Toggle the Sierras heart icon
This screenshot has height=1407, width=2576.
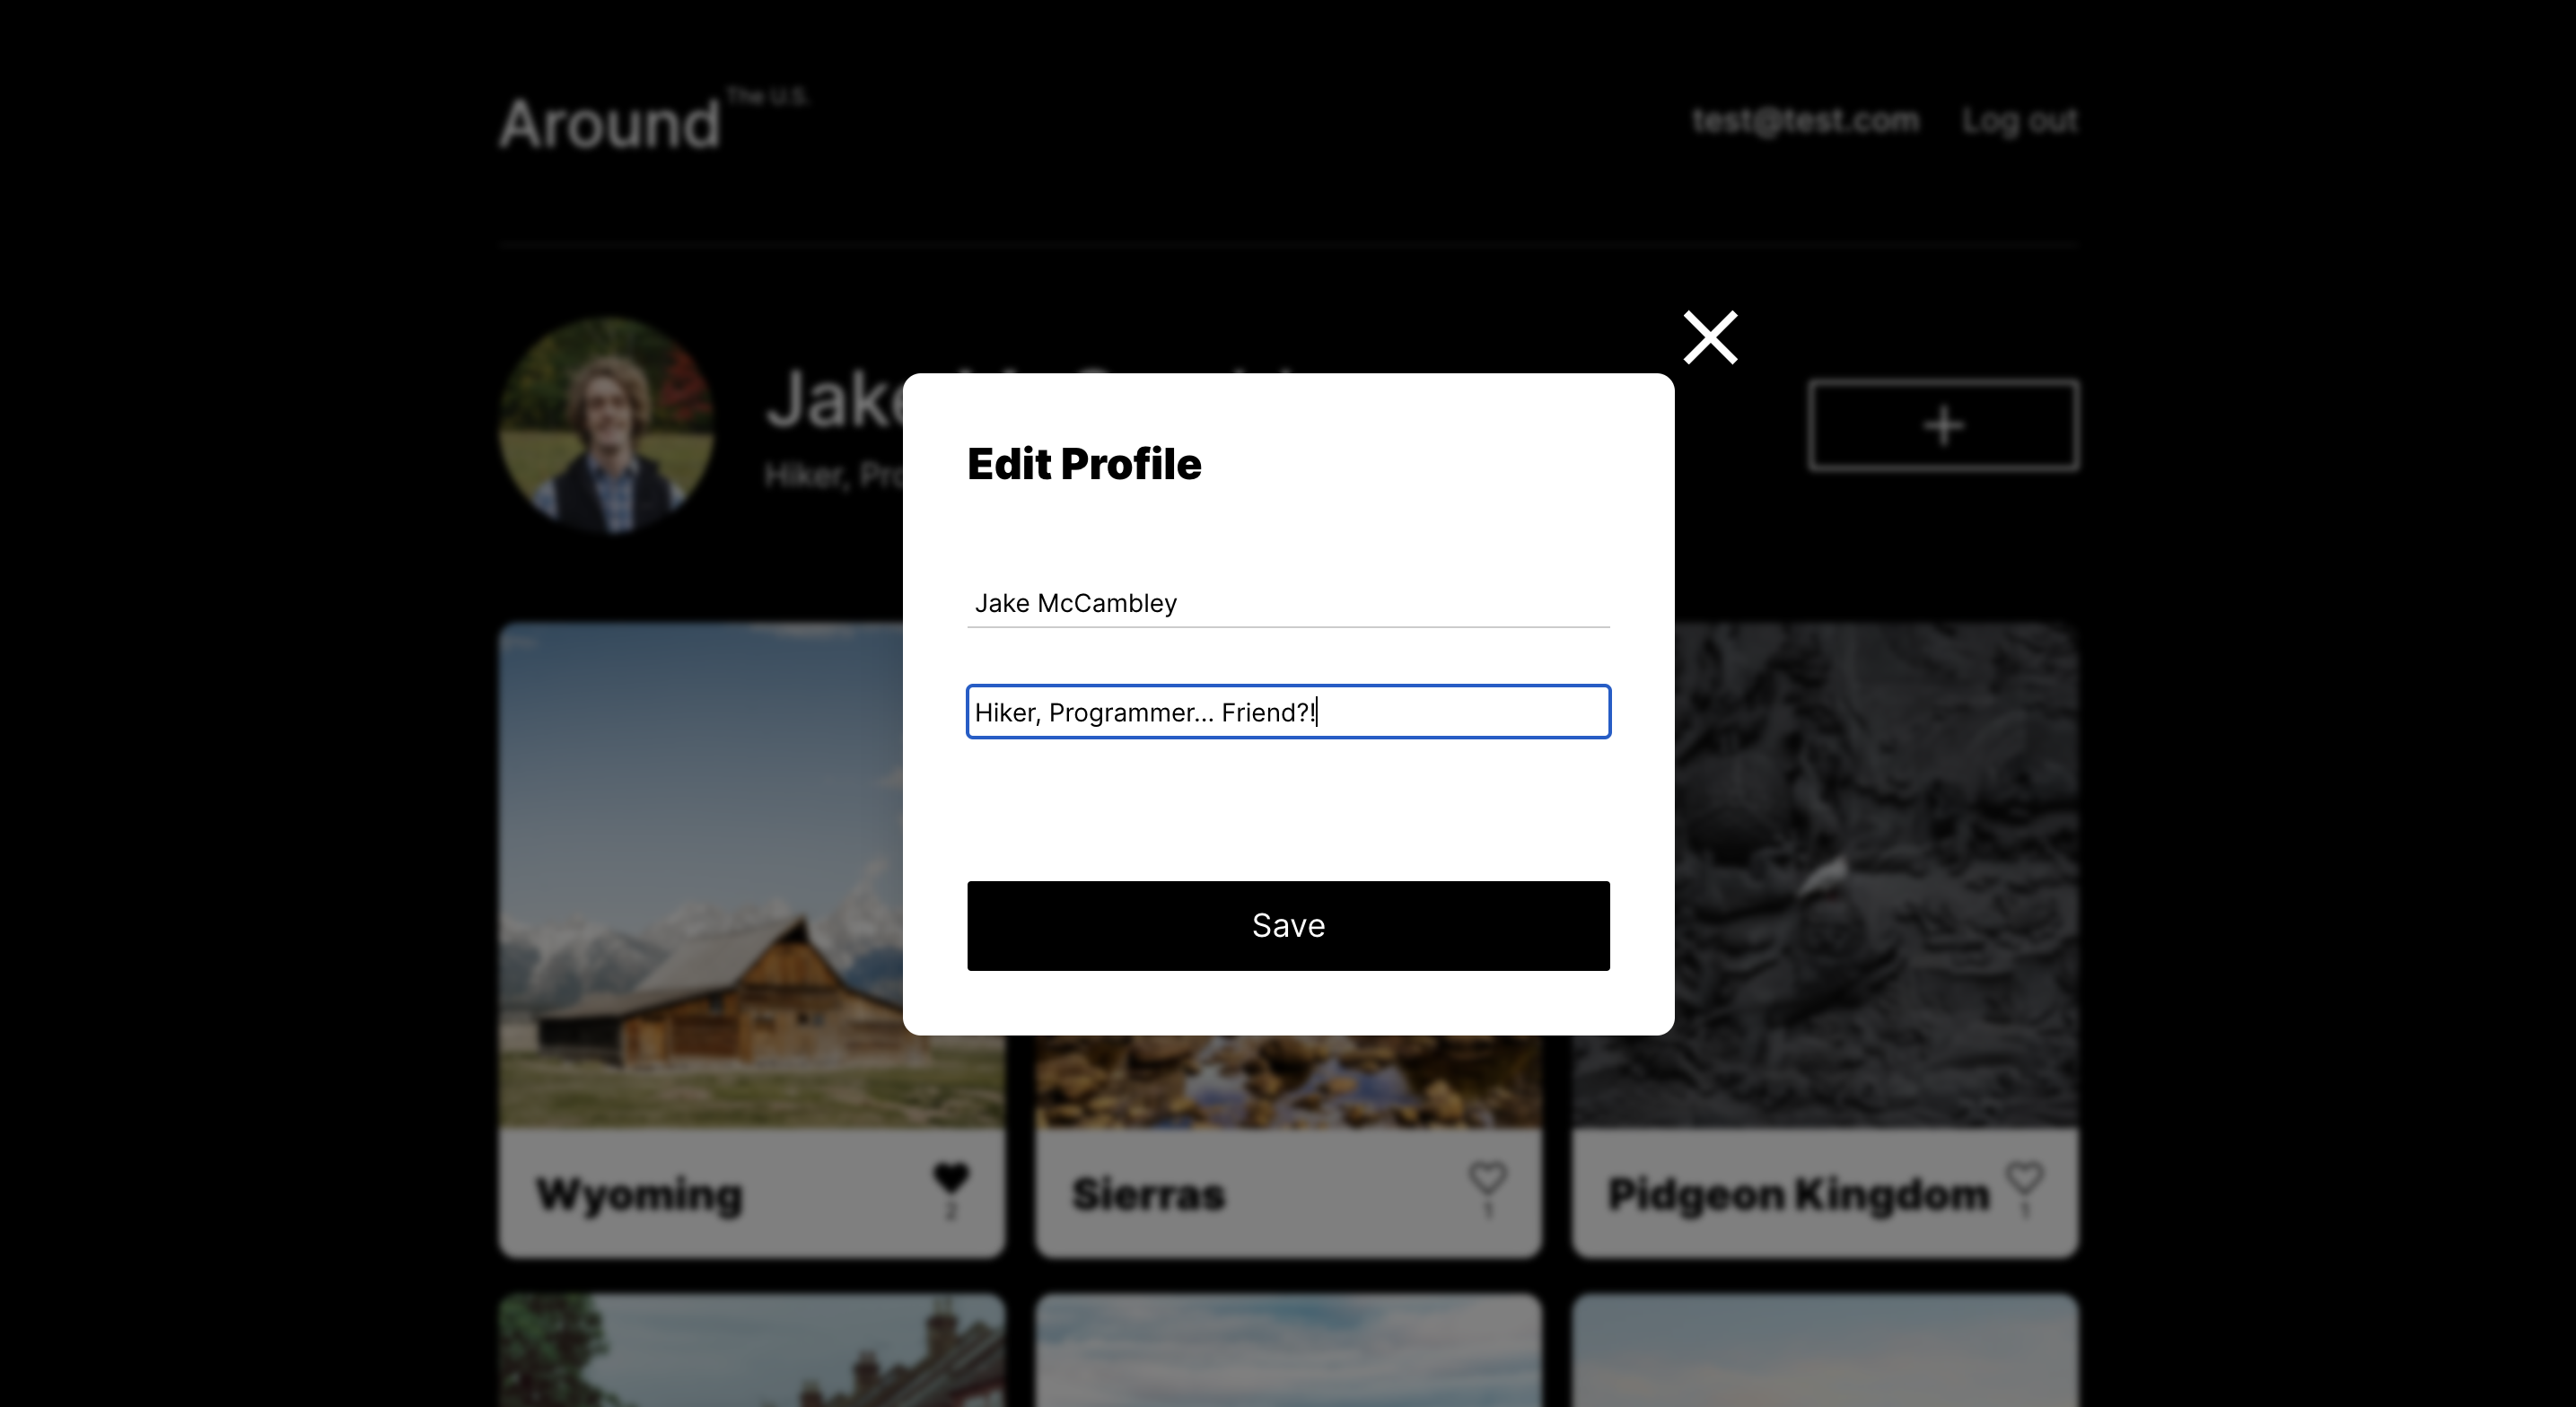click(x=1487, y=1179)
